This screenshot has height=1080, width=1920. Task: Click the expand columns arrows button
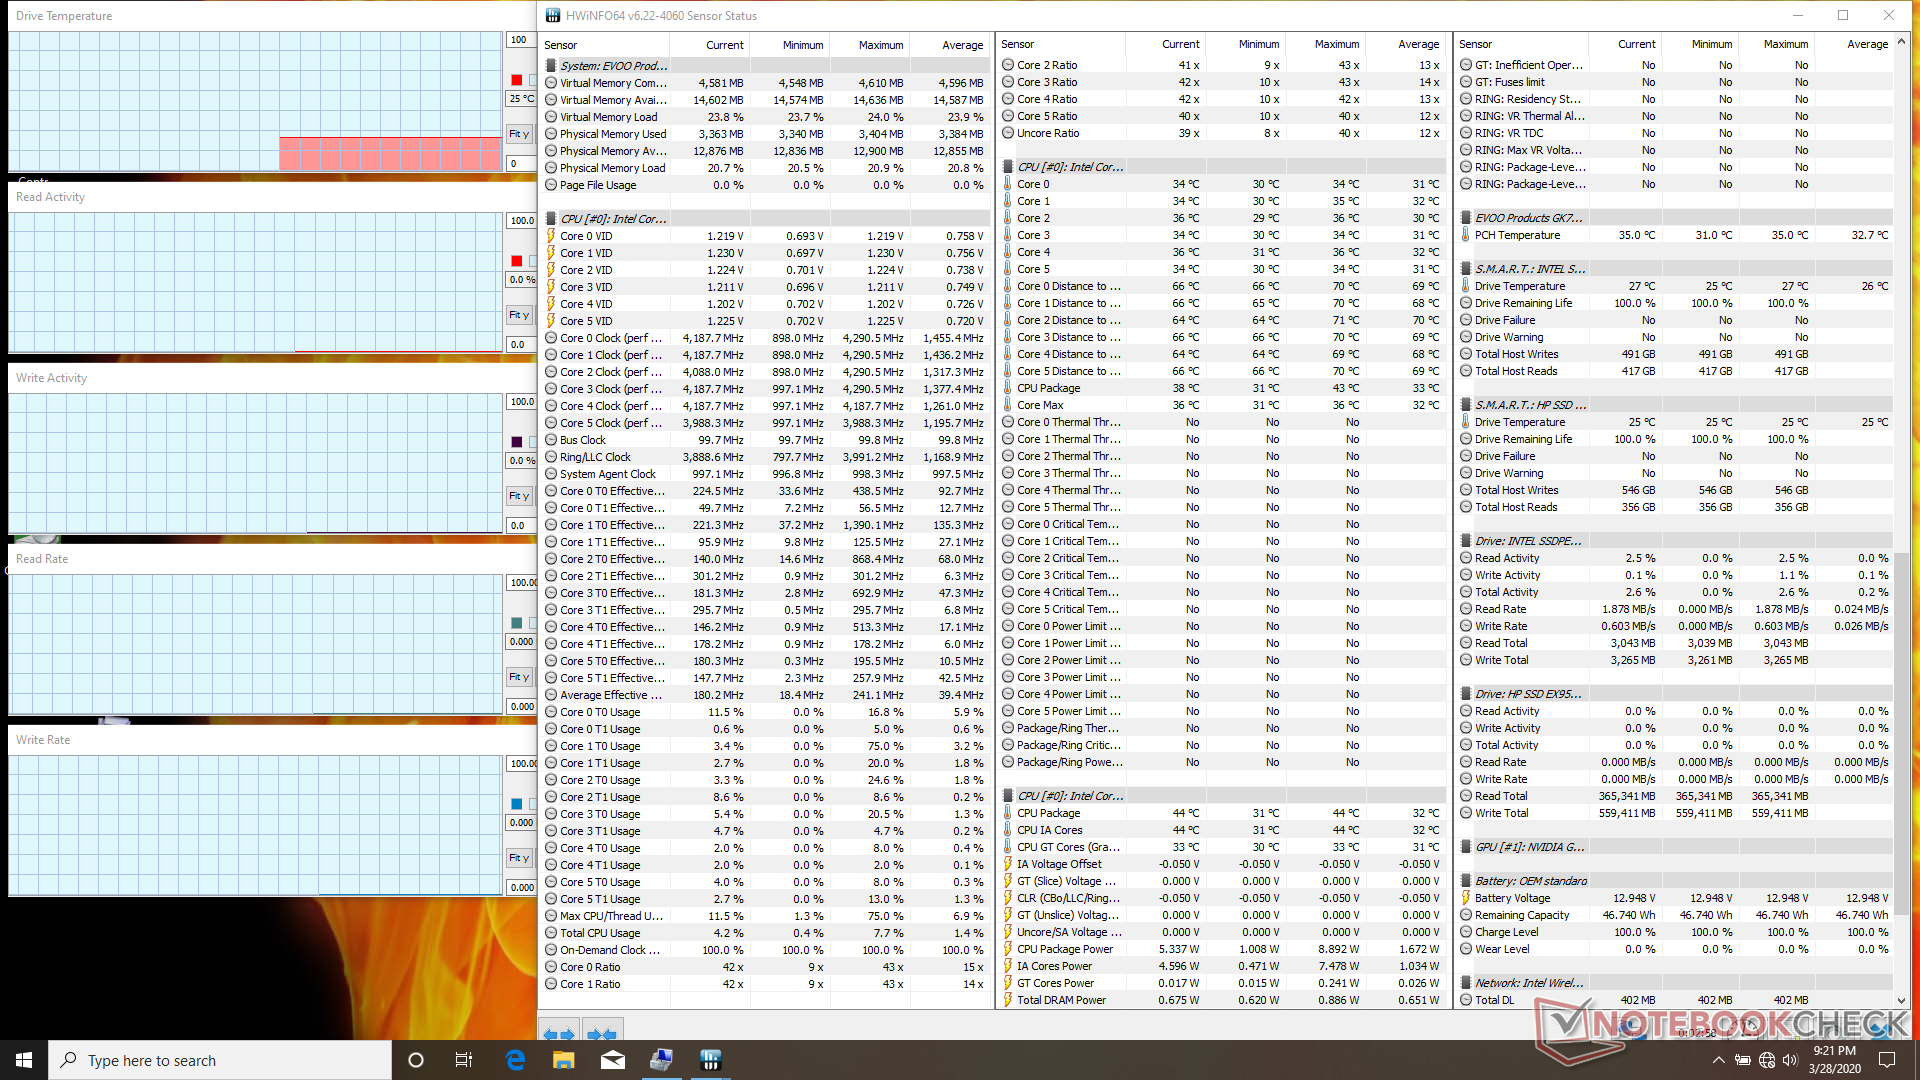point(559,1033)
